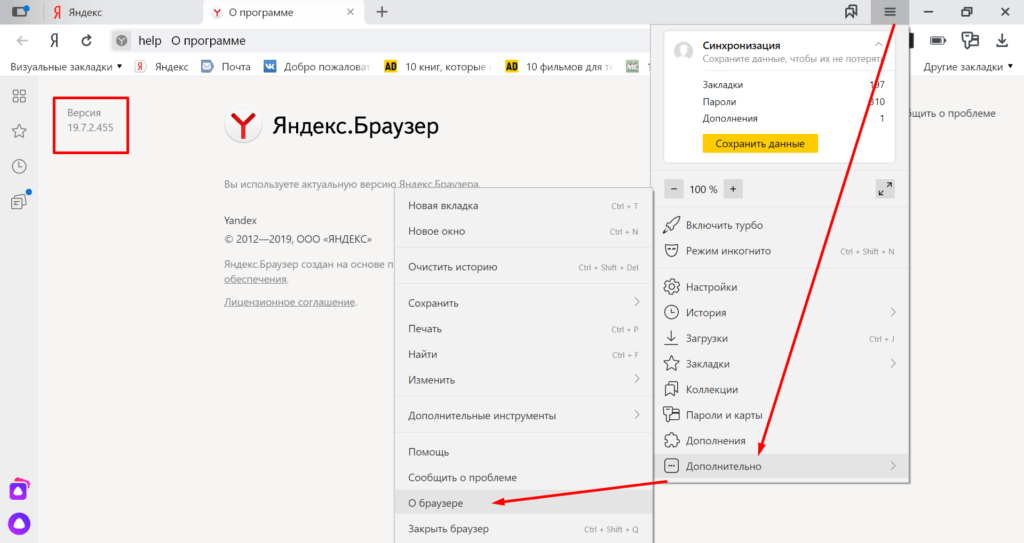The image size is (1024, 543).
Task: Increase zoom with plus button
Action: 733,189
